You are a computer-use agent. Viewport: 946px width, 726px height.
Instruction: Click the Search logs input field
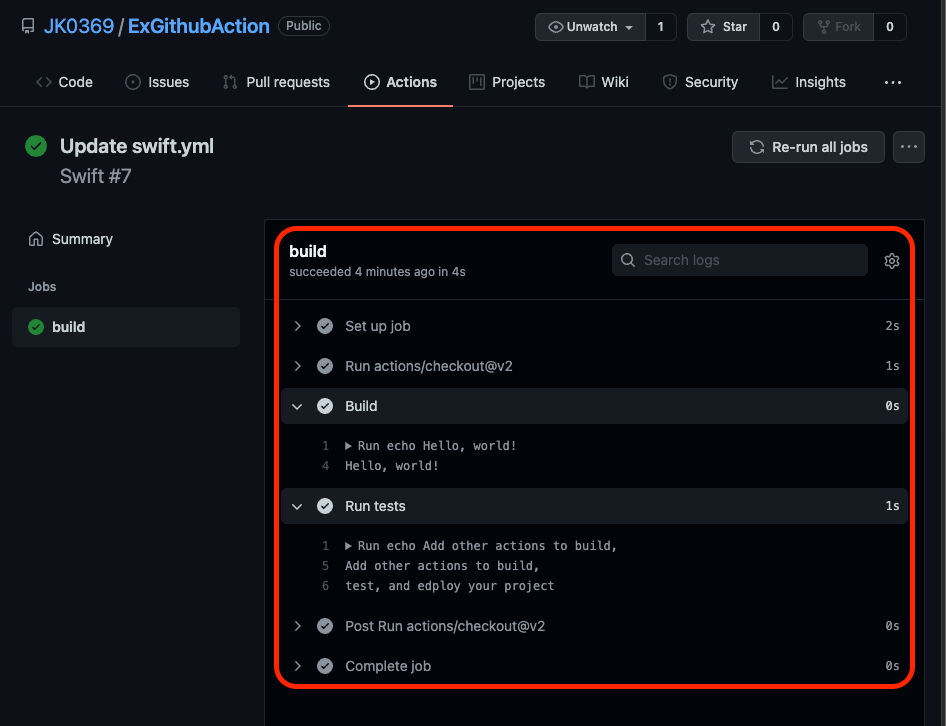click(740, 260)
